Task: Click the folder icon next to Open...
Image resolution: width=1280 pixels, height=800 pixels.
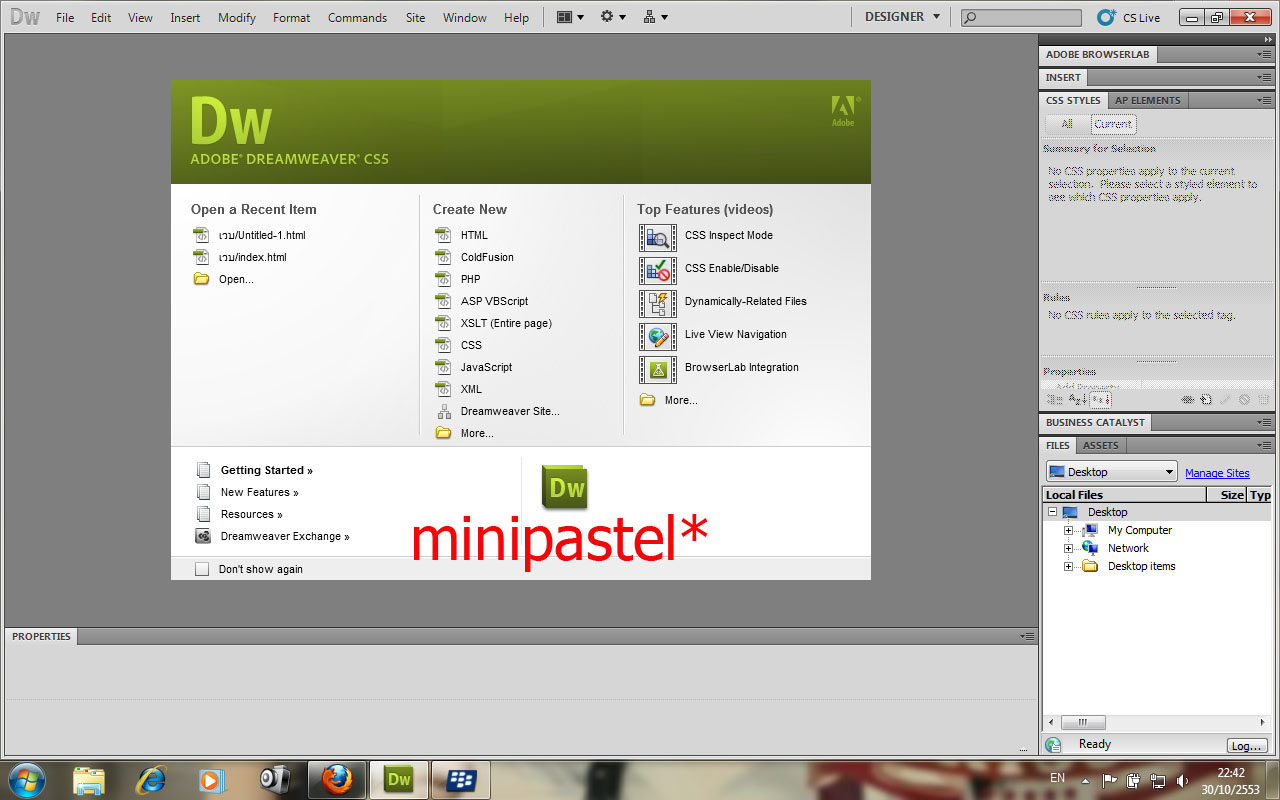Action: point(201,279)
